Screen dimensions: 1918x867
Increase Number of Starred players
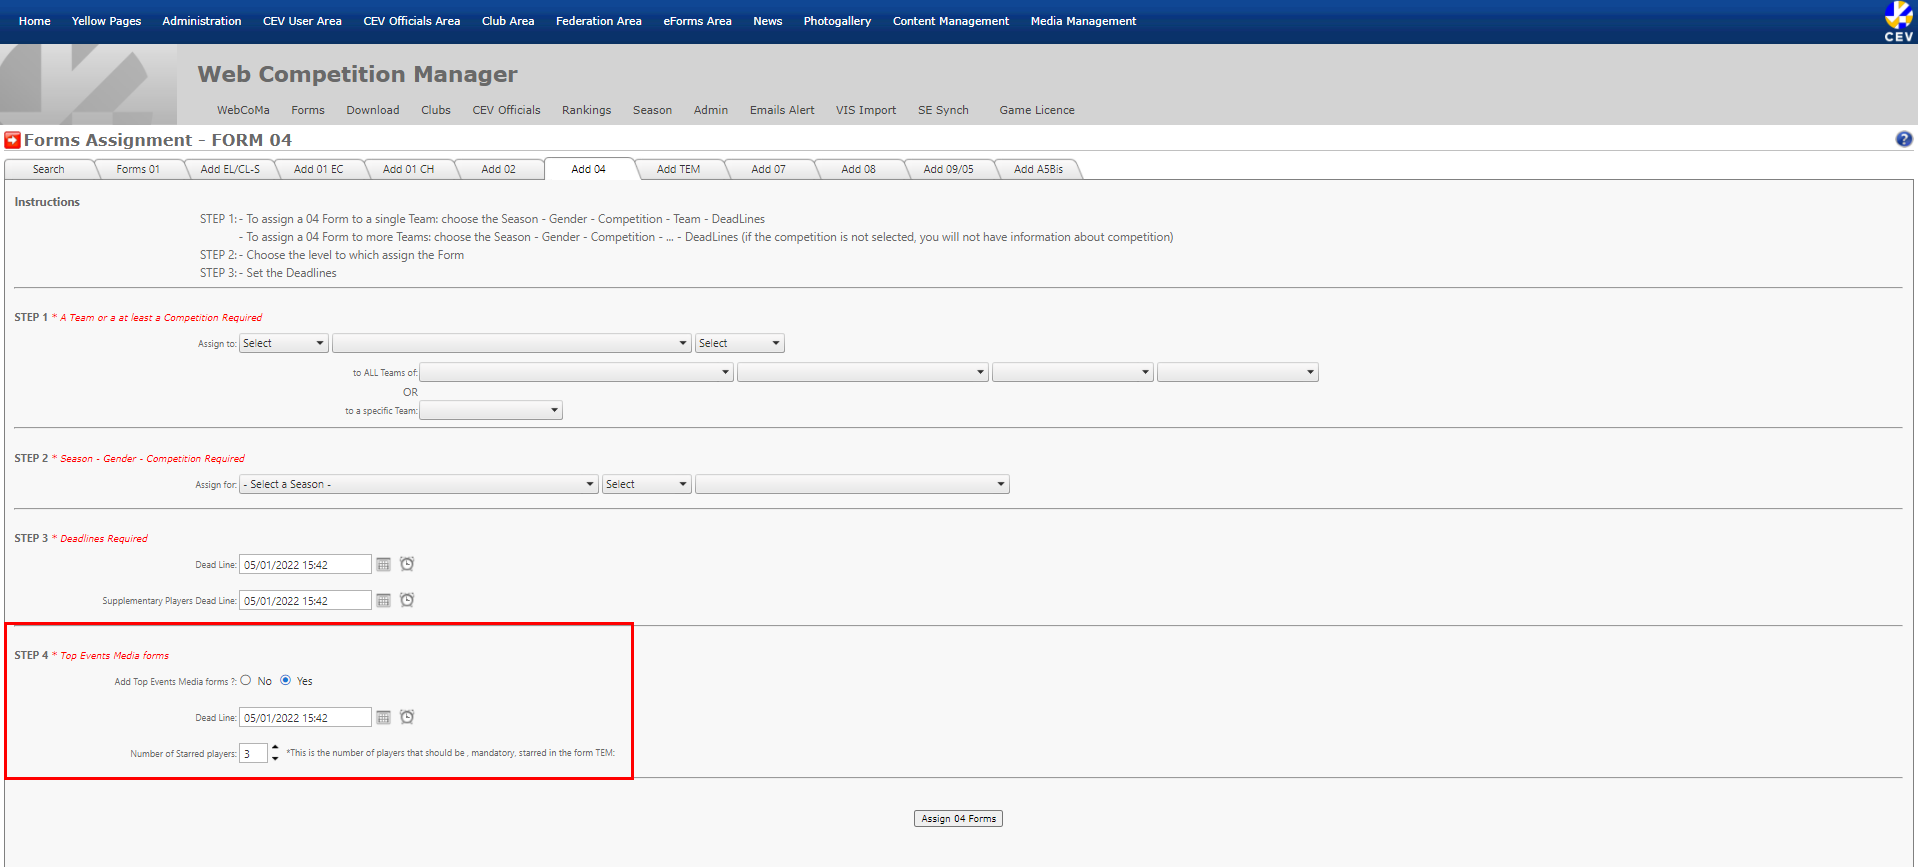[x=275, y=748]
